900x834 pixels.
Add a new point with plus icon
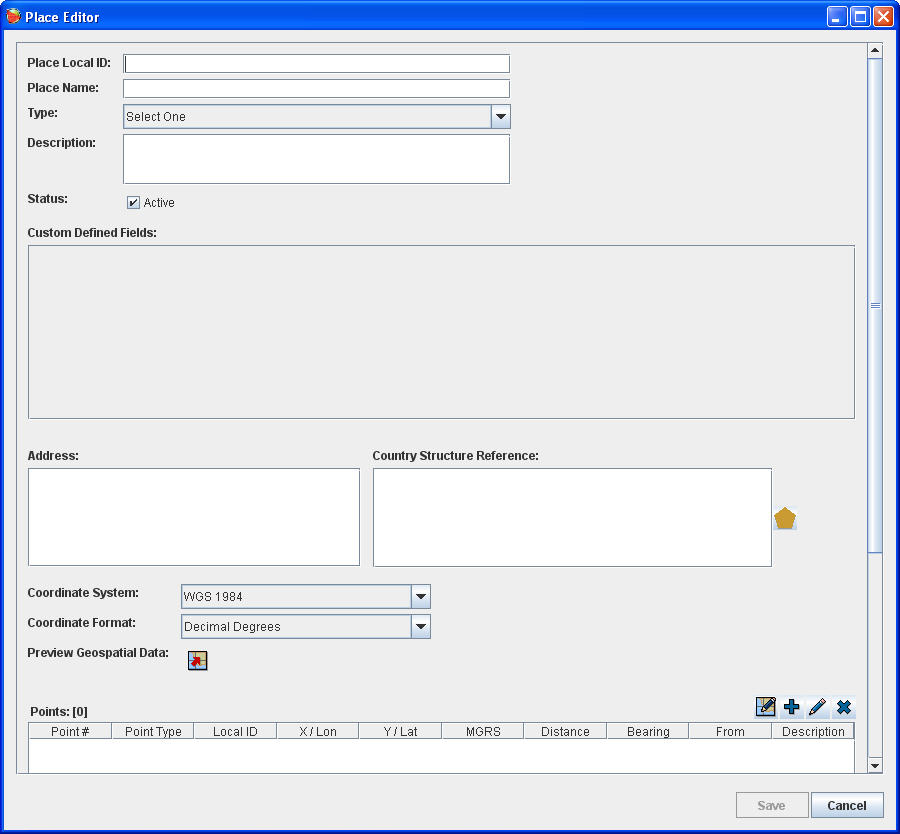tap(792, 707)
